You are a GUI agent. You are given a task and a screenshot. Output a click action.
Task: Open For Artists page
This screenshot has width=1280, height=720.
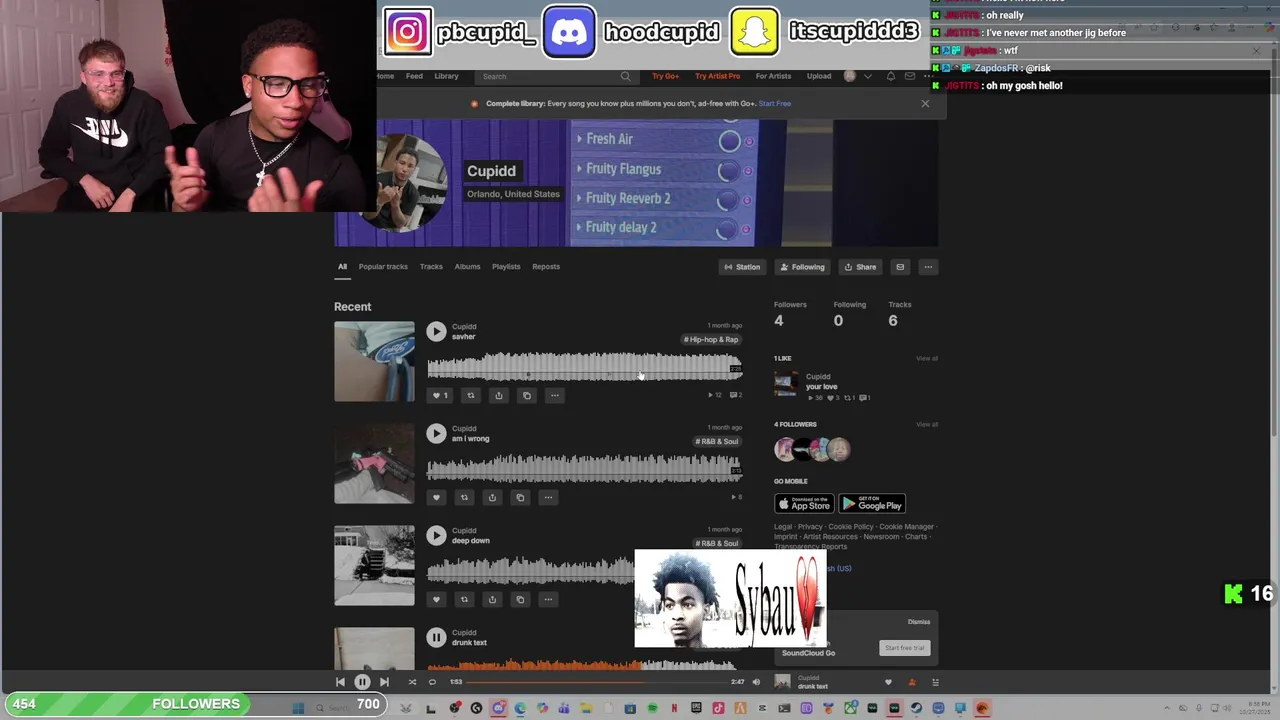tap(773, 76)
